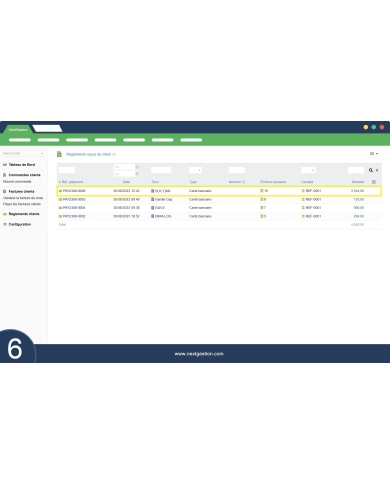Click the Configuration gear icon

pyautogui.click(x=5, y=224)
